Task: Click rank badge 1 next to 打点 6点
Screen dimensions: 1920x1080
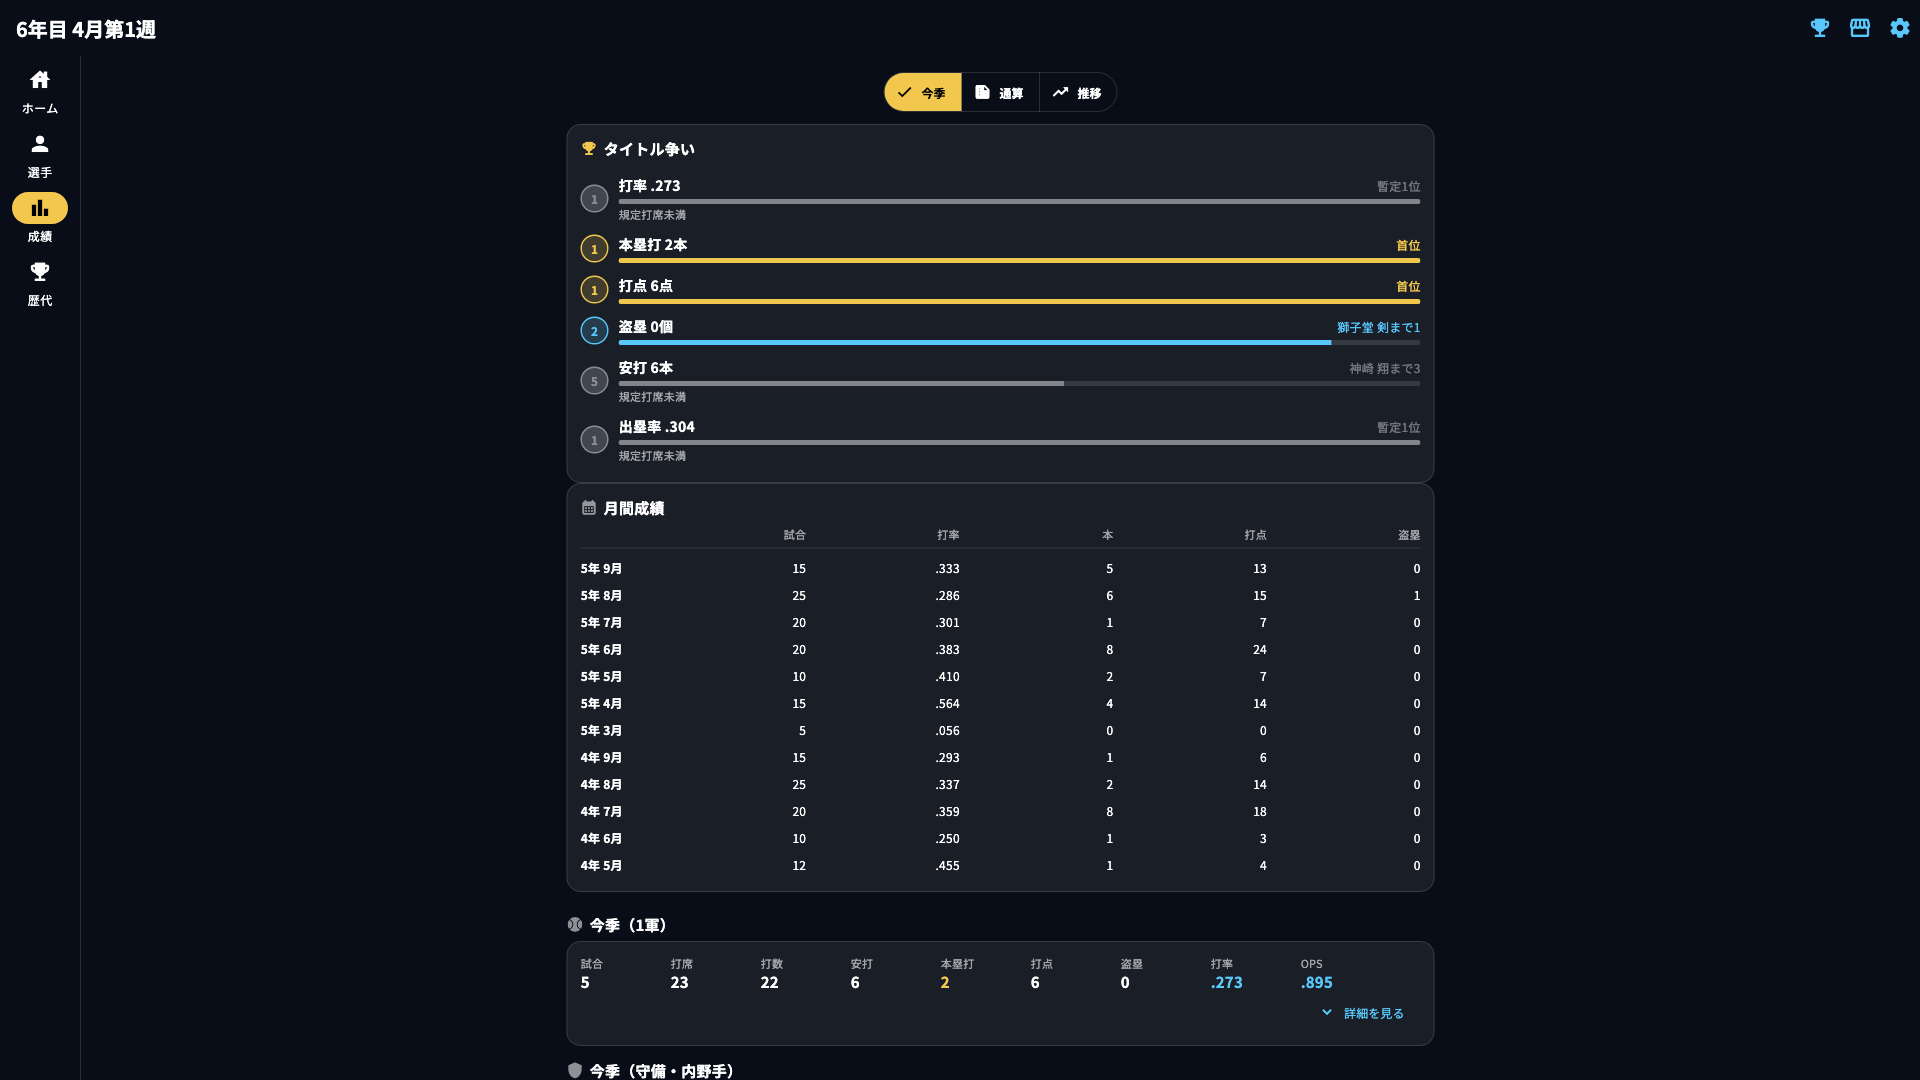Action: pyautogui.click(x=594, y=290)
